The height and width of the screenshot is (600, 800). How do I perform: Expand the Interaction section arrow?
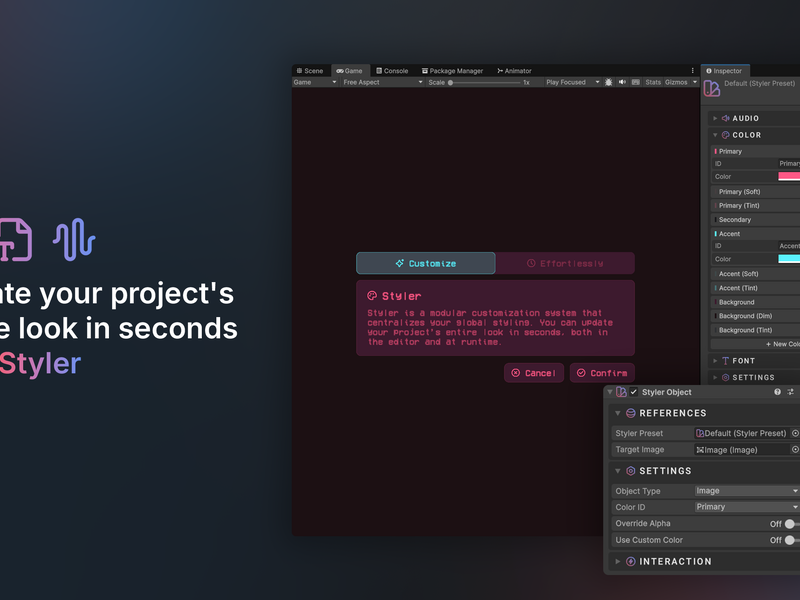click(x=617, y=561)
